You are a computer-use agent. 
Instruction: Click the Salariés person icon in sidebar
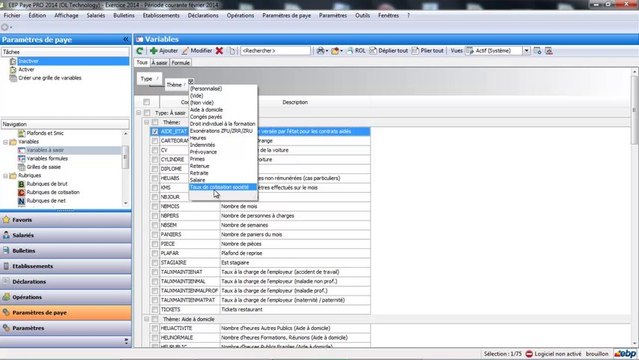[x=6, y=235]
